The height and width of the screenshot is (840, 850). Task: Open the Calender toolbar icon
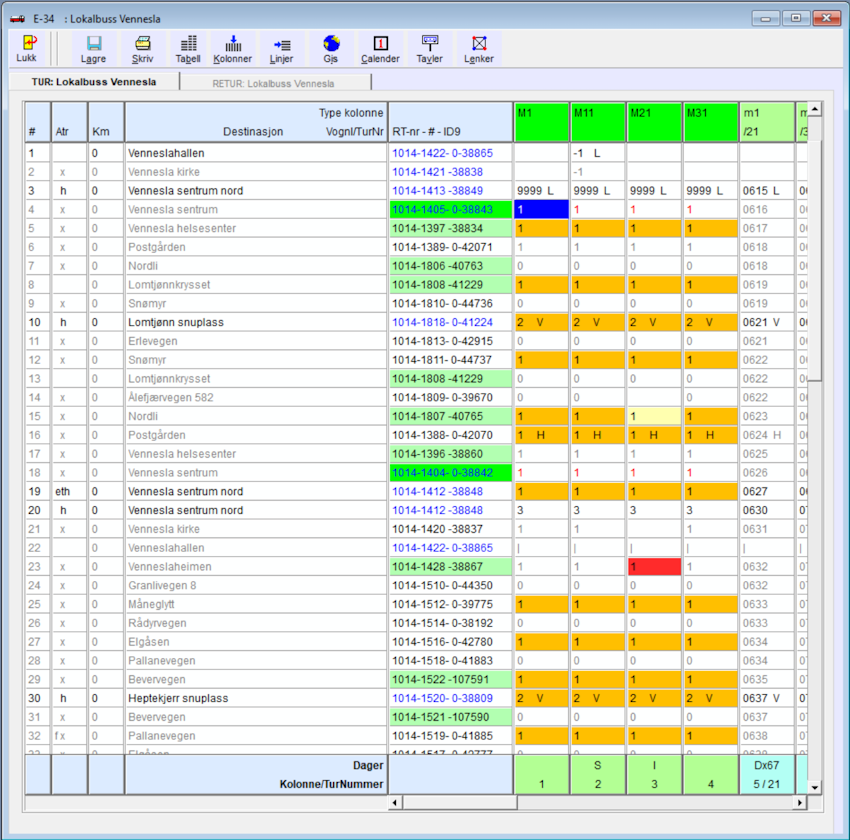380,44
